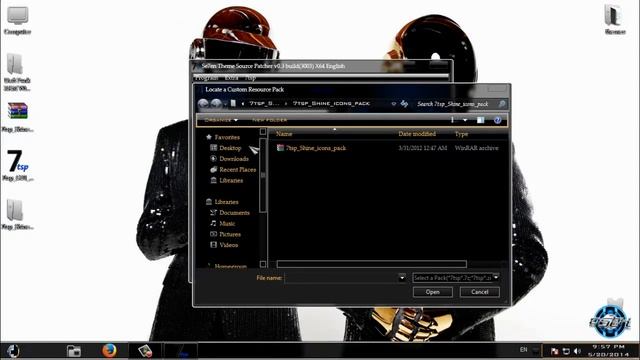Click the network tray icon
640x360 pixels.
tap(566, 351)
